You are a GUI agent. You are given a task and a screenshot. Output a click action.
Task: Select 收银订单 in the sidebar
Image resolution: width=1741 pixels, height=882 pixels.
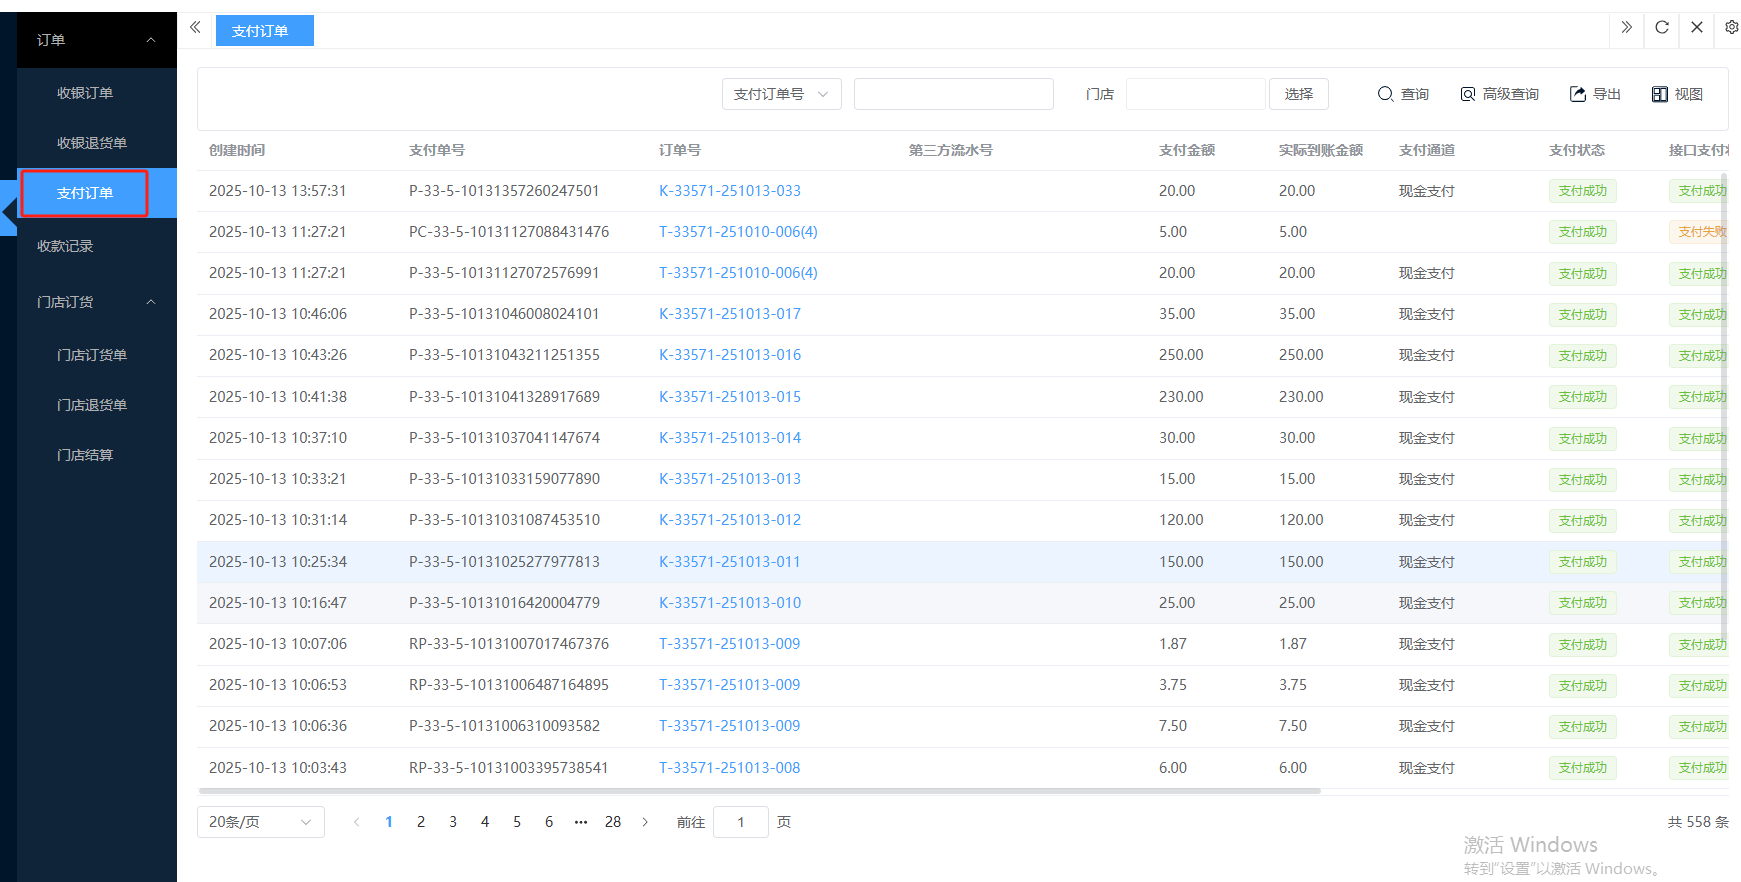tap(85, 93)
